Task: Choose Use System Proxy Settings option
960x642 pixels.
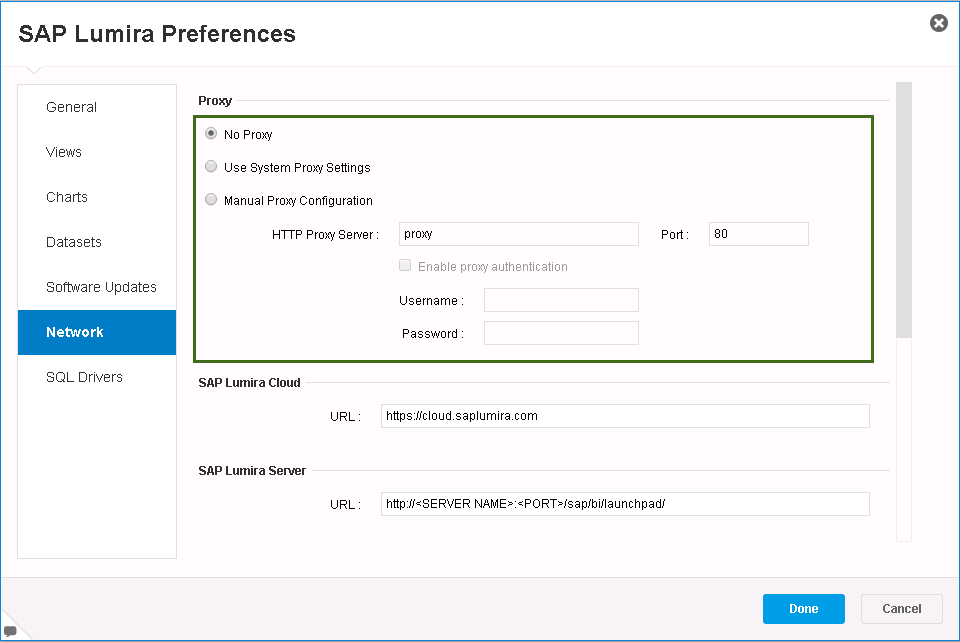Action: 211,166
